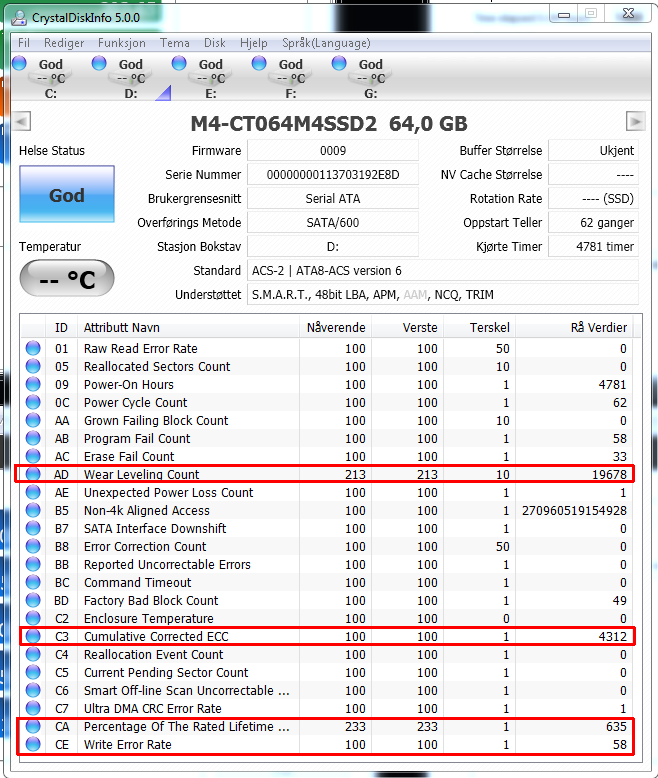This screenshot has width=658, height=778.
Task: Open the Tema menu
Action: 175,43
